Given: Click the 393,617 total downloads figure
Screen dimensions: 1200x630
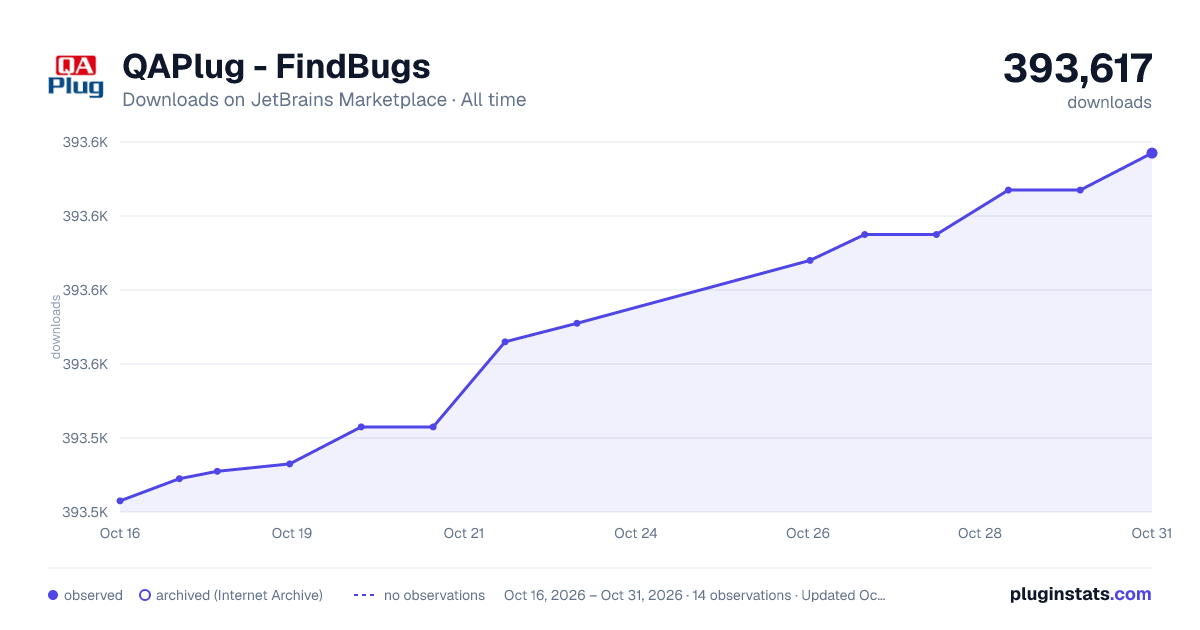Looking at the screenshot, I should coord(1078,69).
